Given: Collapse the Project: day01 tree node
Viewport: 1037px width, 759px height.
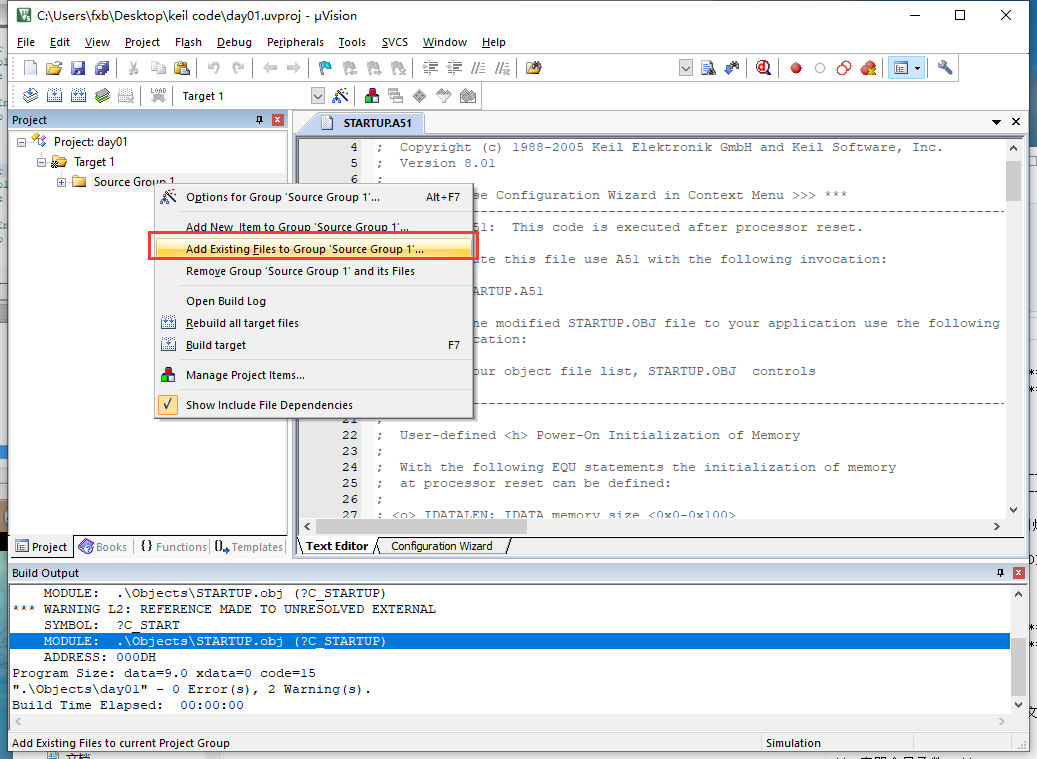Looking at the screenshot, I should pyautogui.click(x=21, y=141).
